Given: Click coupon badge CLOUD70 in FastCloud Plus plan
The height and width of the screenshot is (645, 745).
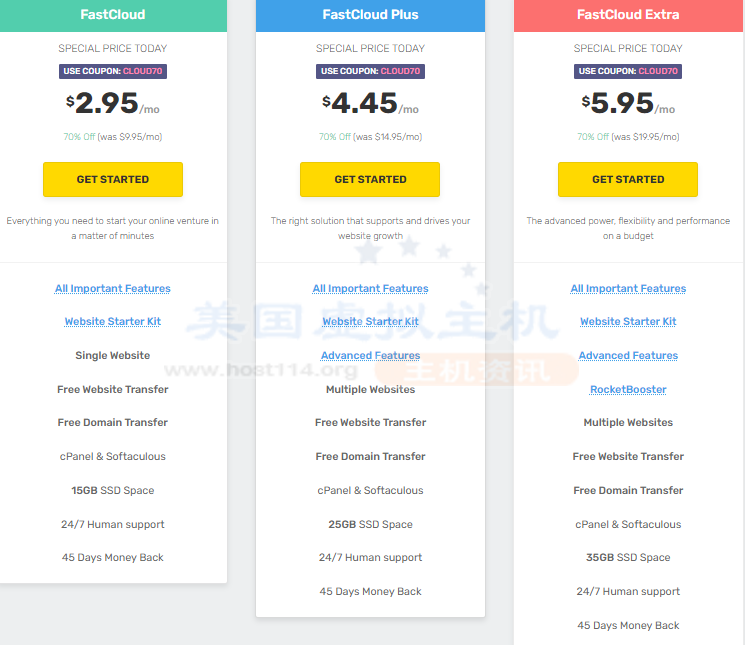Looking at the screenshot, I should tap(370, 71).
